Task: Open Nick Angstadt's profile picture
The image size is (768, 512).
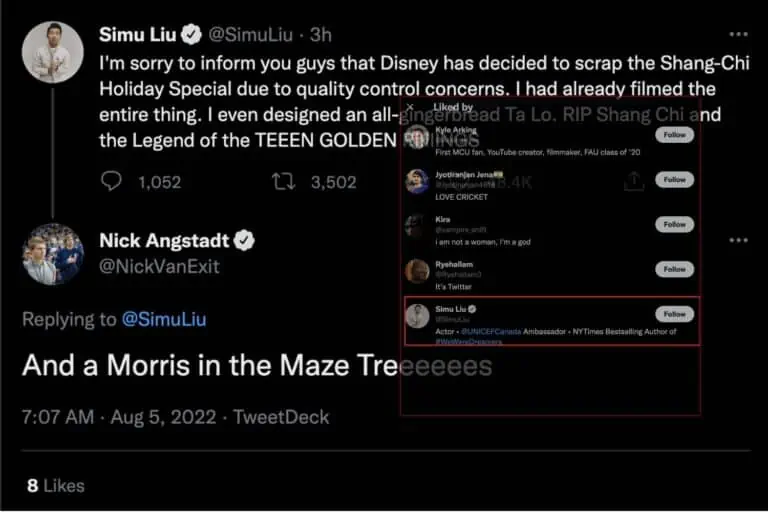Action: click(x=52, y=253)
